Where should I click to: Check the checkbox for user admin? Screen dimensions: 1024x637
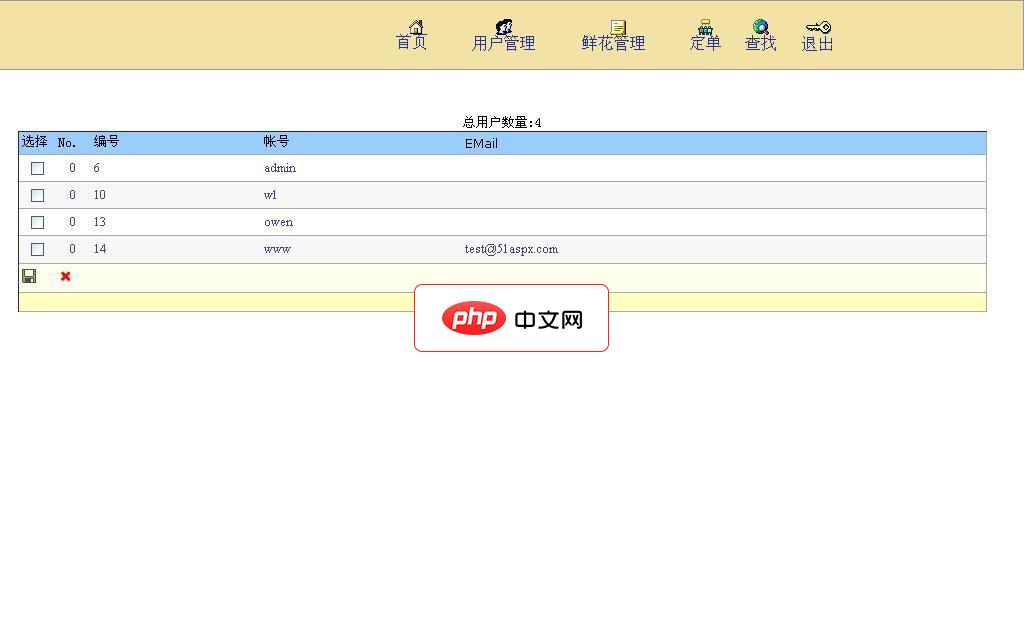point(37,168)
